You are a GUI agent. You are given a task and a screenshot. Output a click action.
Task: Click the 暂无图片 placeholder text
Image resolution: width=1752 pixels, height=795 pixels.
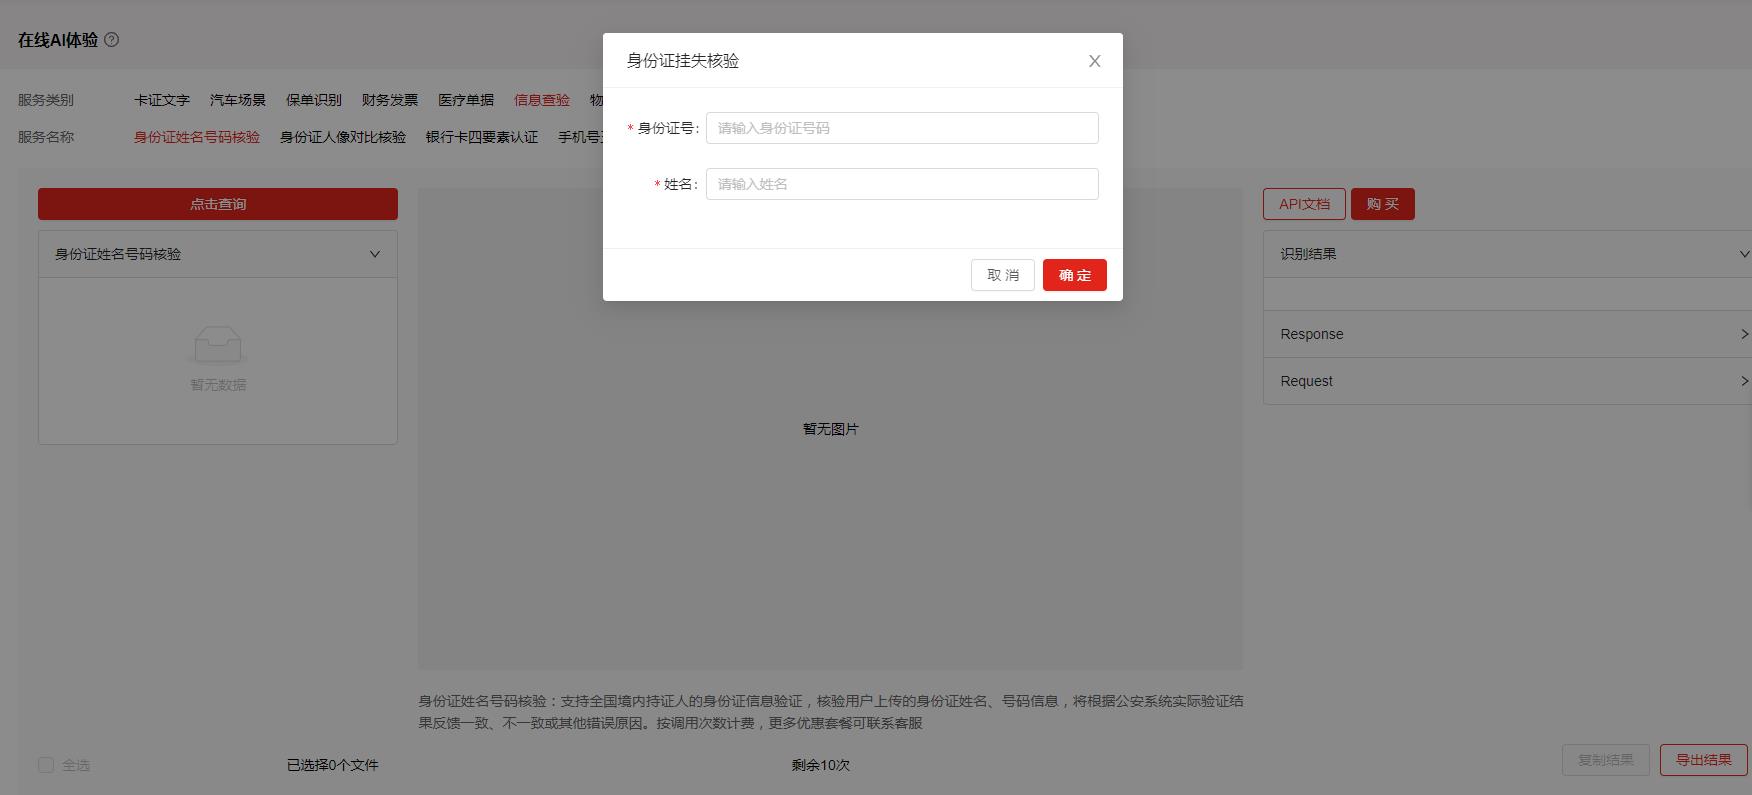pyautogui.click(x=831, y=429)
